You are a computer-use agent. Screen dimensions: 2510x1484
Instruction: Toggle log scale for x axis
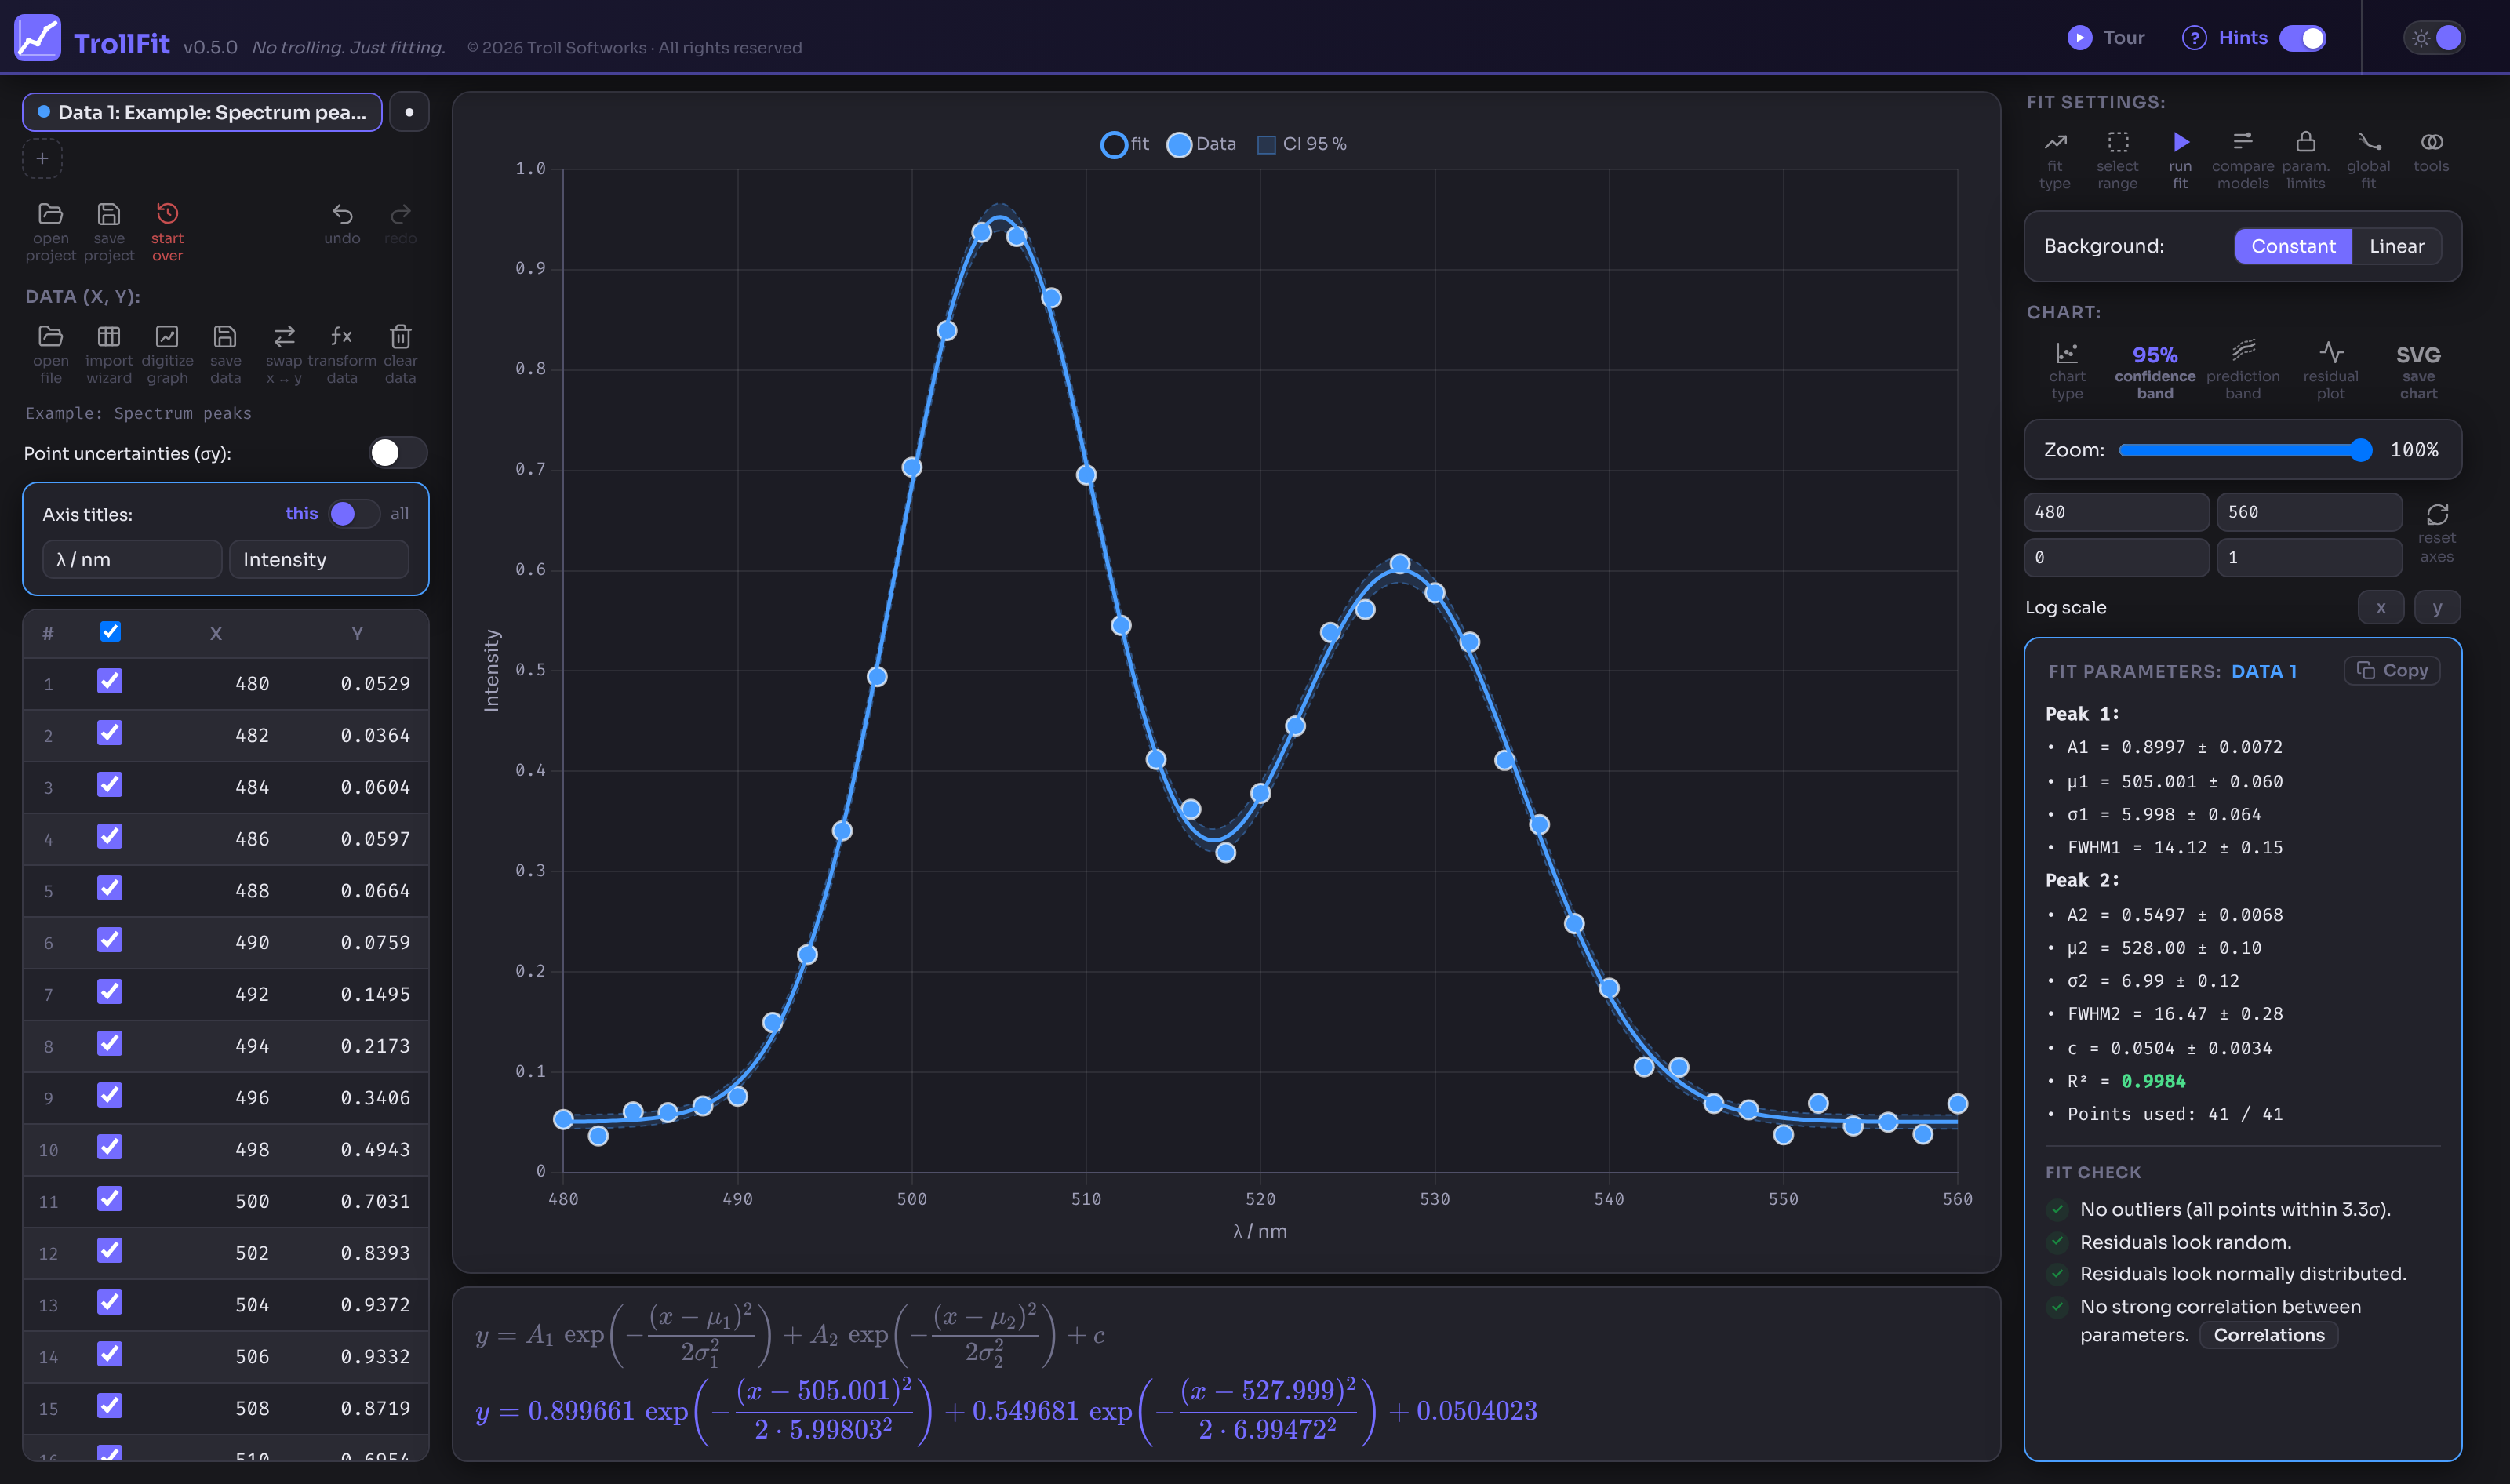click(x=2380, y=607)
